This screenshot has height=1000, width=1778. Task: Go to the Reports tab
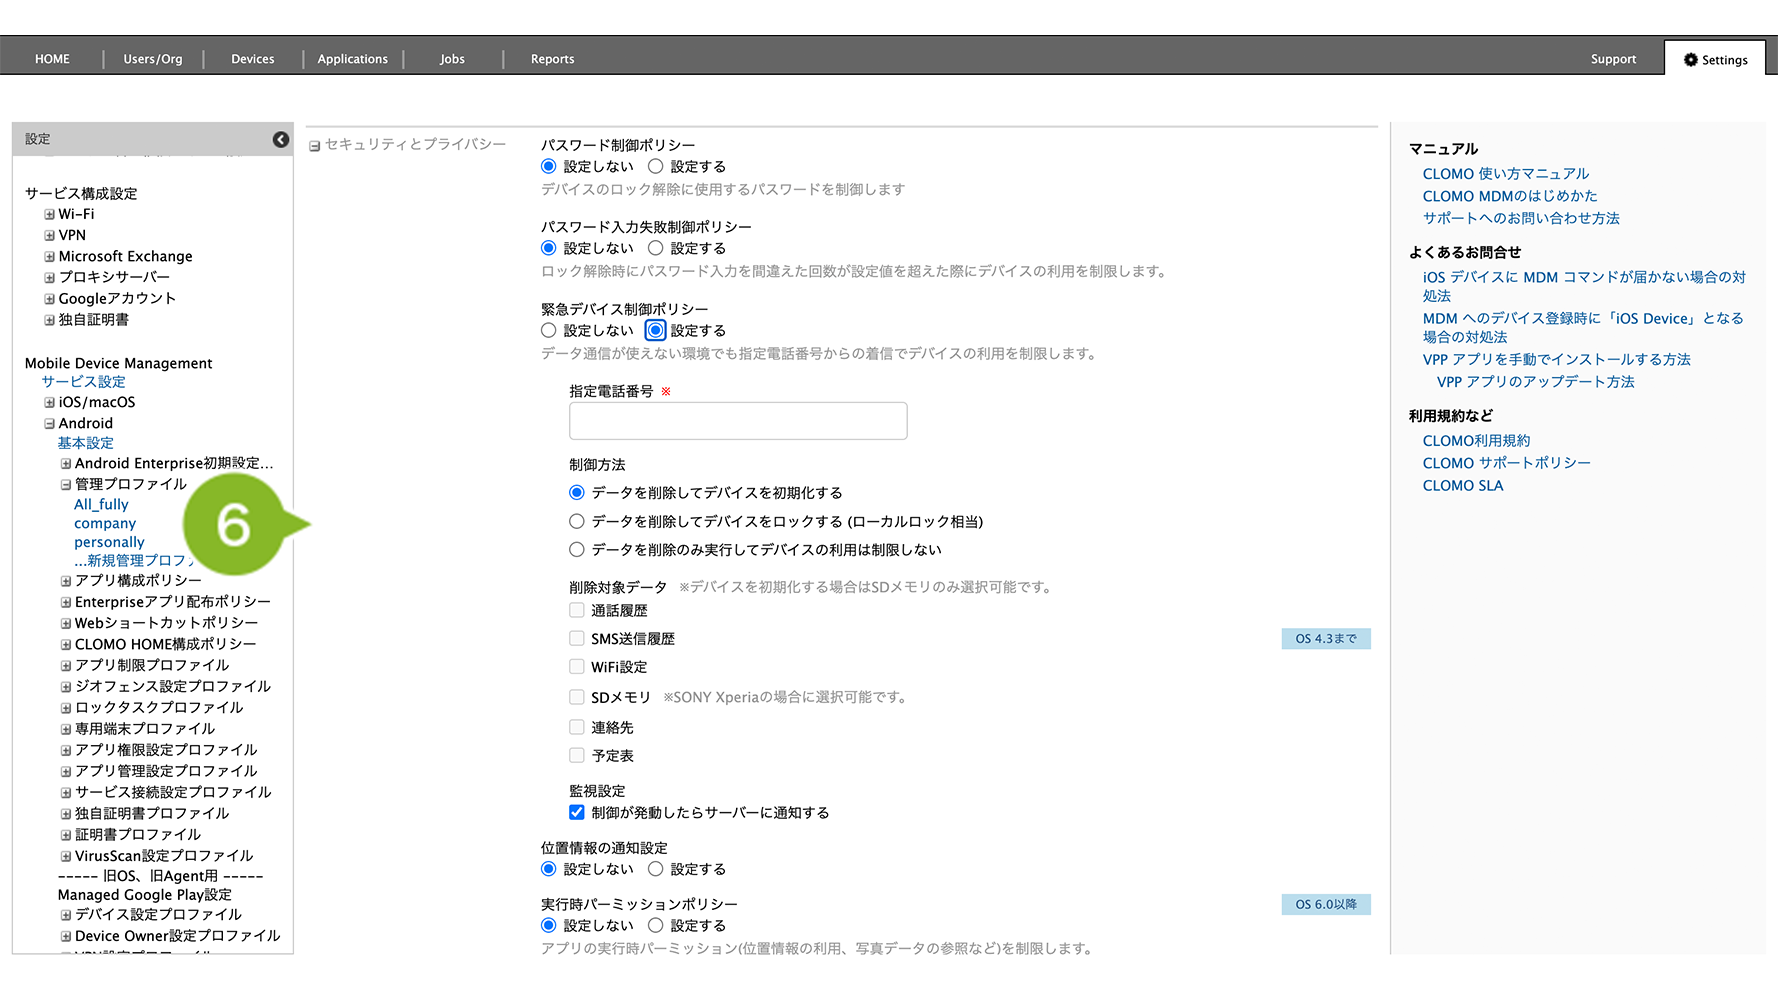(x=552, y=59)
